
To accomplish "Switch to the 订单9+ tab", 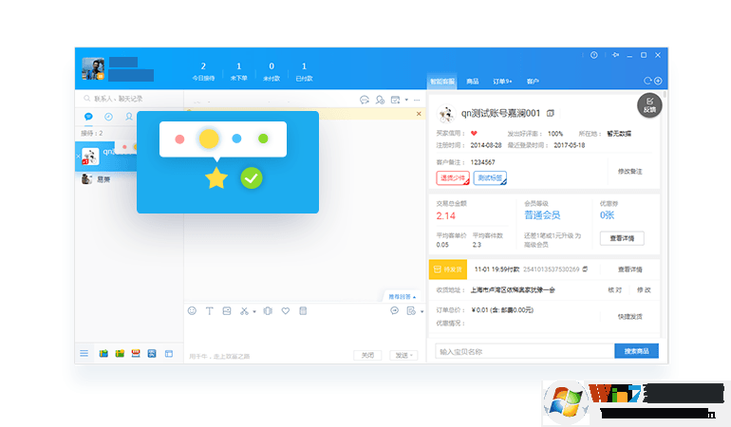I will coord(503,81).
